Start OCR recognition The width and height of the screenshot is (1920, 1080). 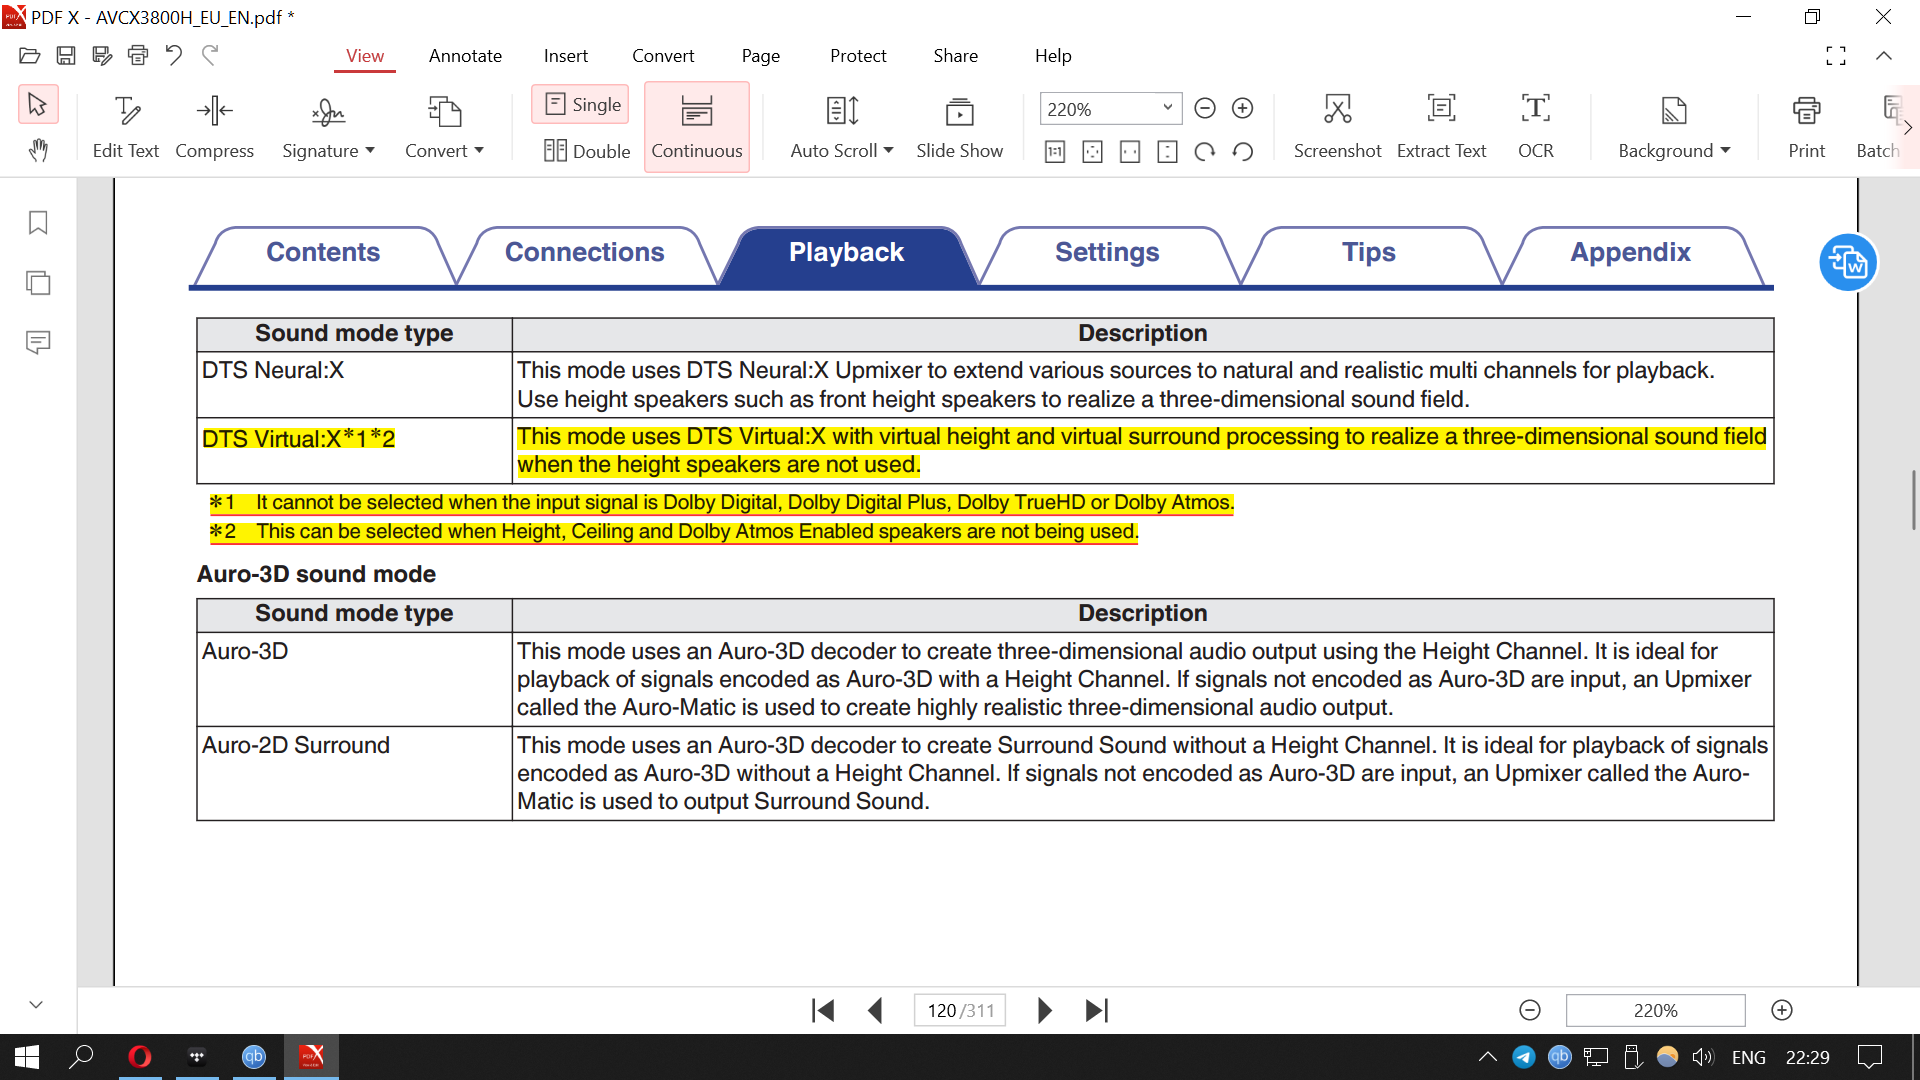(x=1536, y=128)
